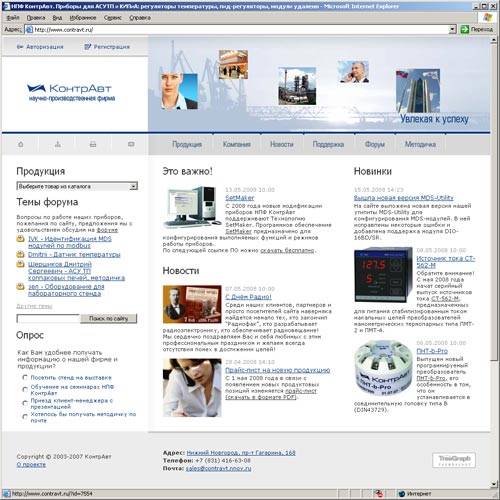Click the форуме link in forum description
500x500 pixels.
click(107, 230)
